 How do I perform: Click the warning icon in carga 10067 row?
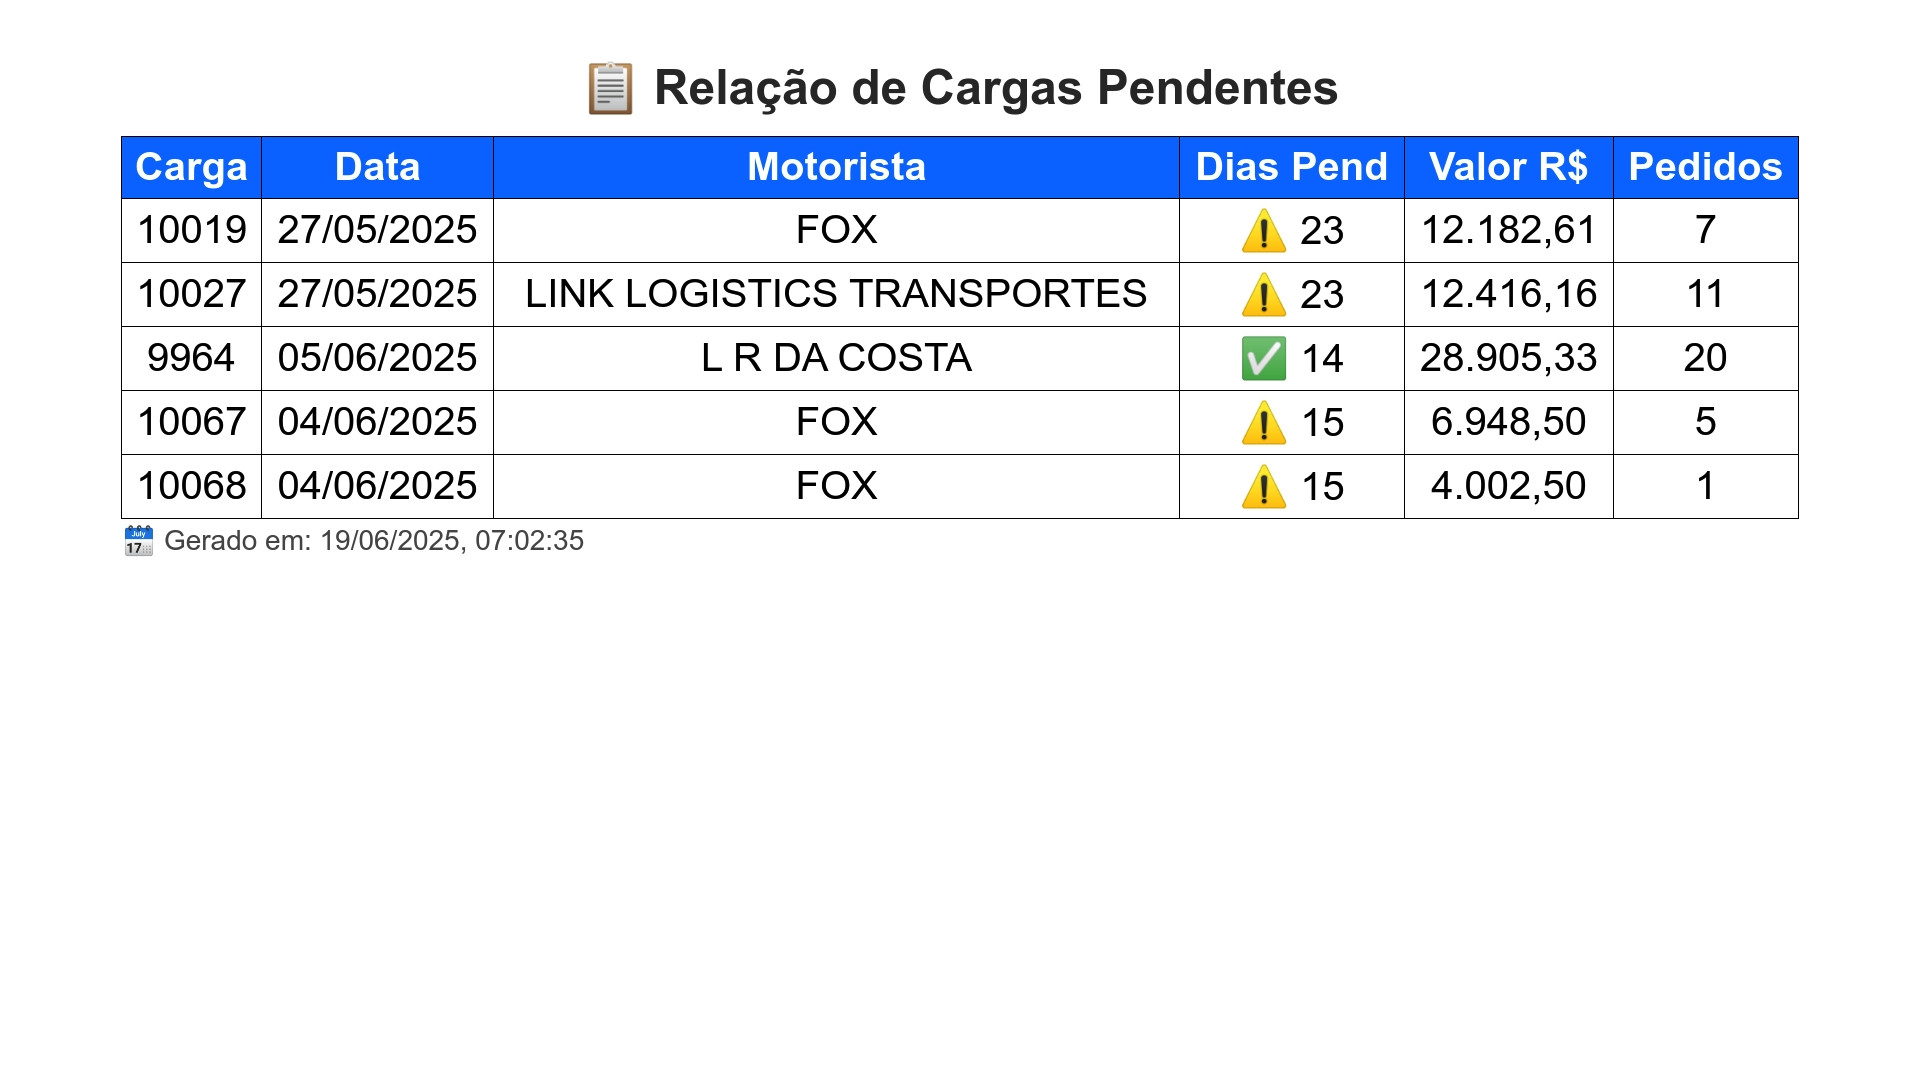1264,423
